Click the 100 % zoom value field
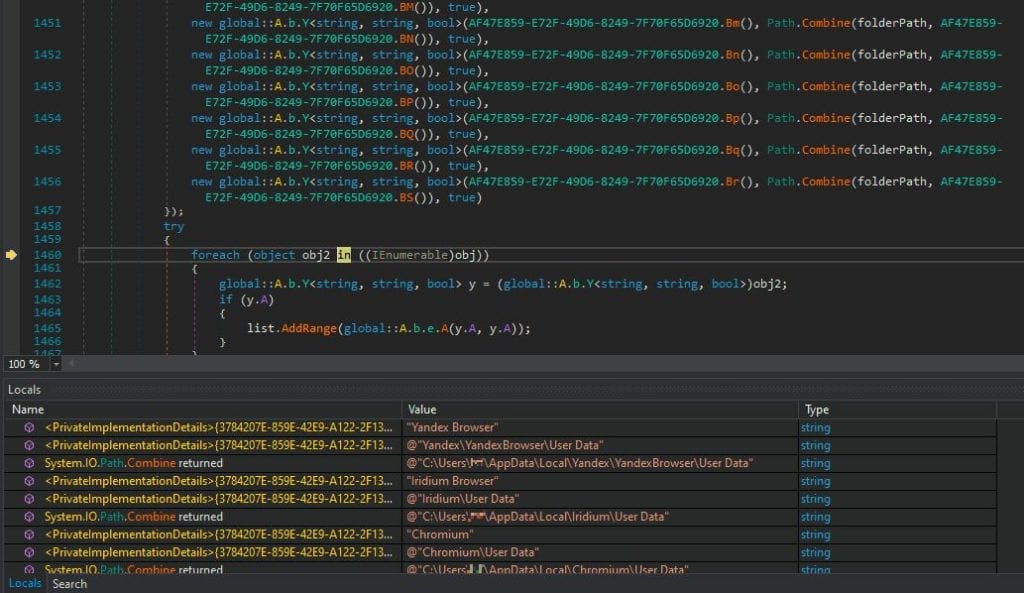The height and width of the screenshot is (593, 1024). coord(26,364)
